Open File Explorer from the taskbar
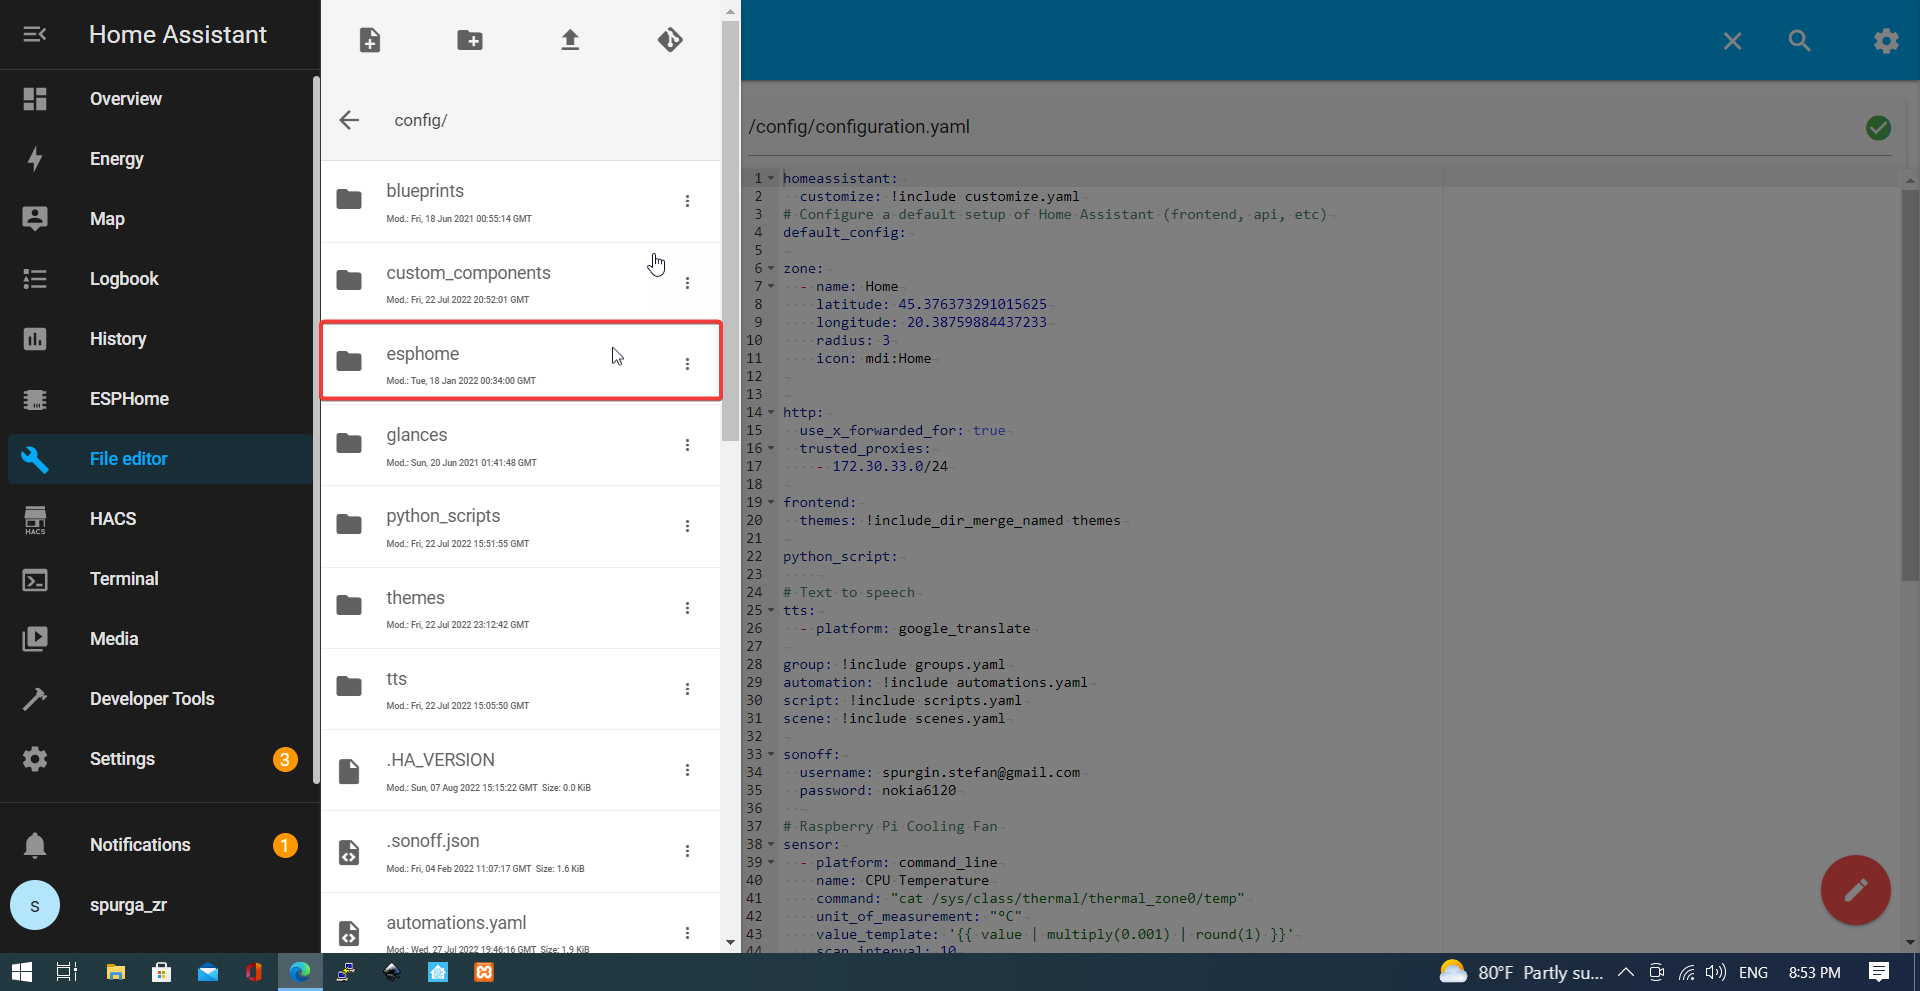The image size is (1920, 991). point(116,972)
